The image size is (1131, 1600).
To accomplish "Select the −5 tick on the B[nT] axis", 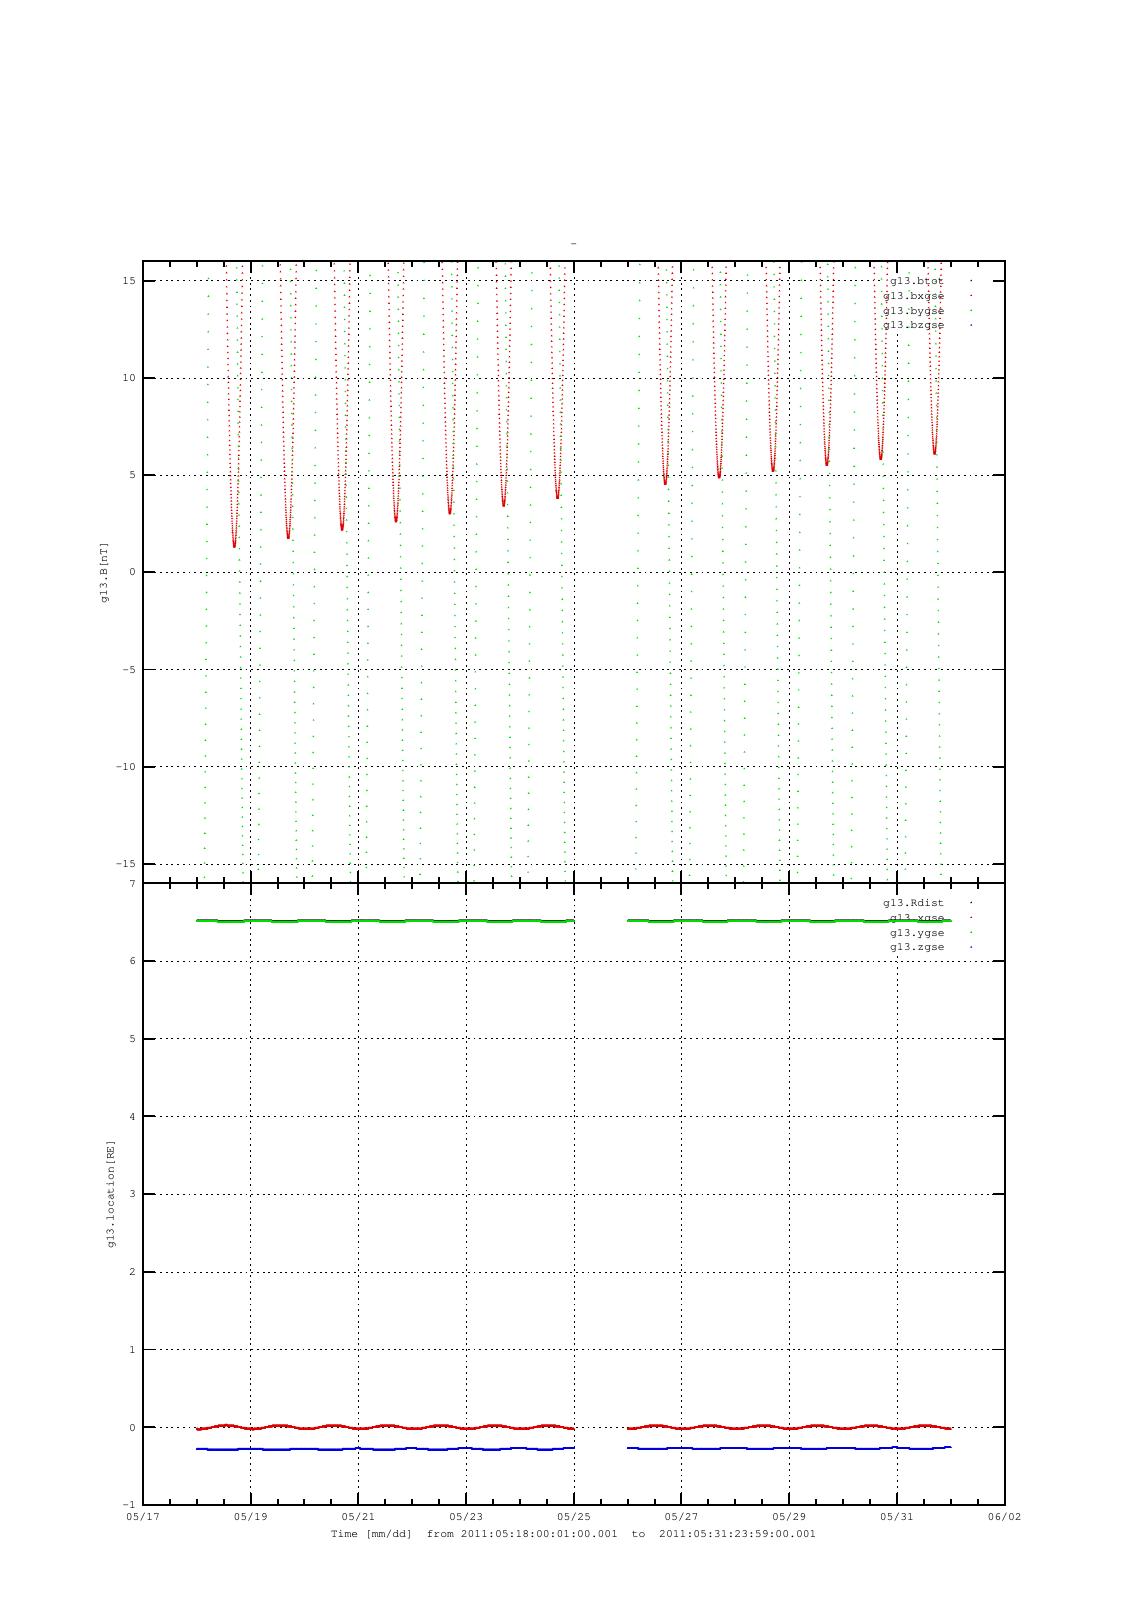I will click(x=128, y=670).
